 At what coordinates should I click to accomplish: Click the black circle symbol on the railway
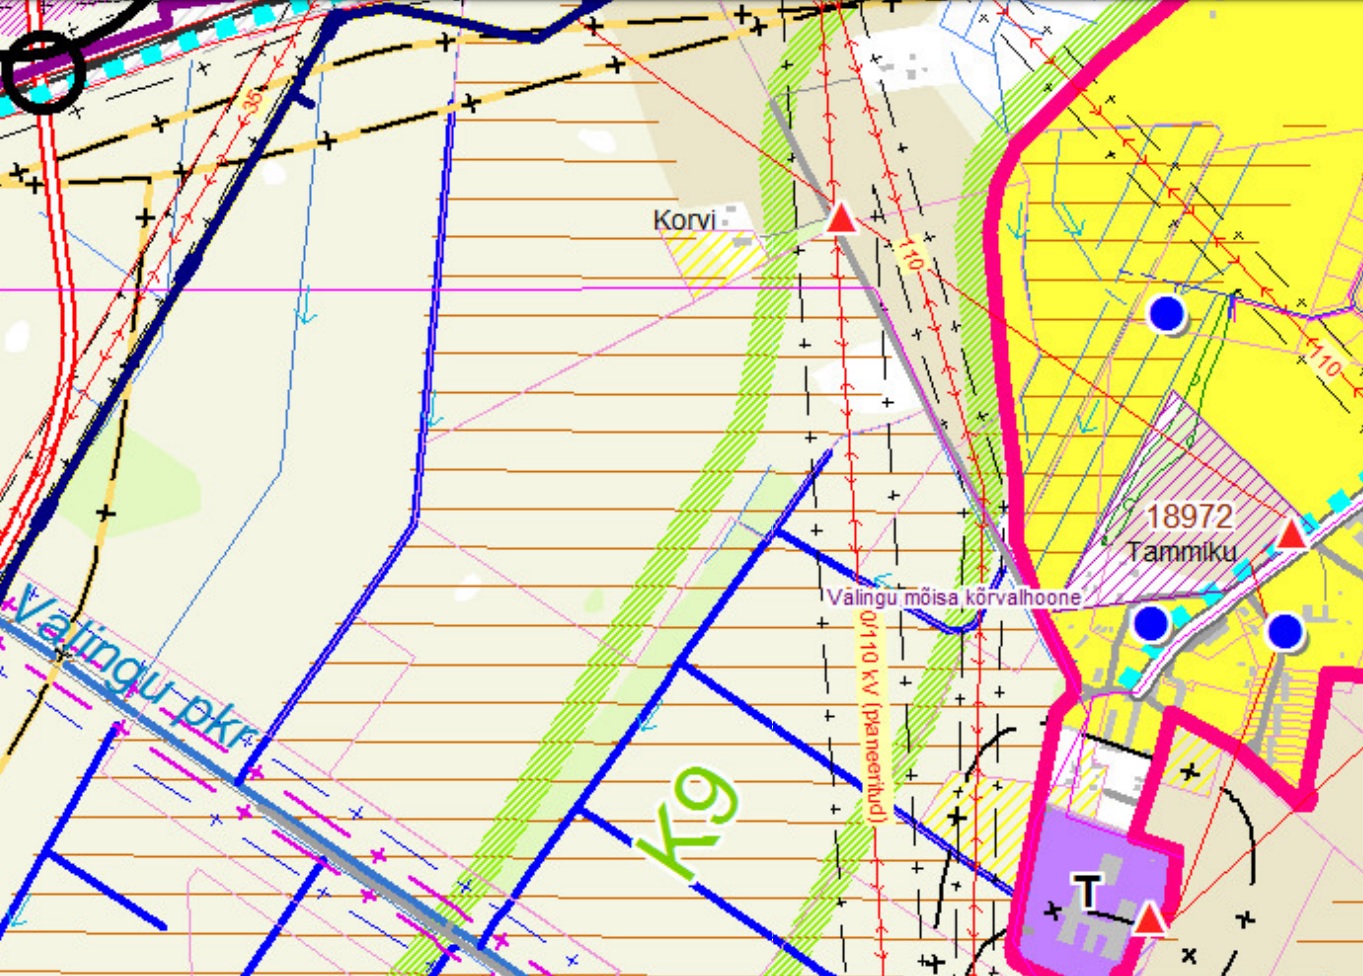click(43, 71)
